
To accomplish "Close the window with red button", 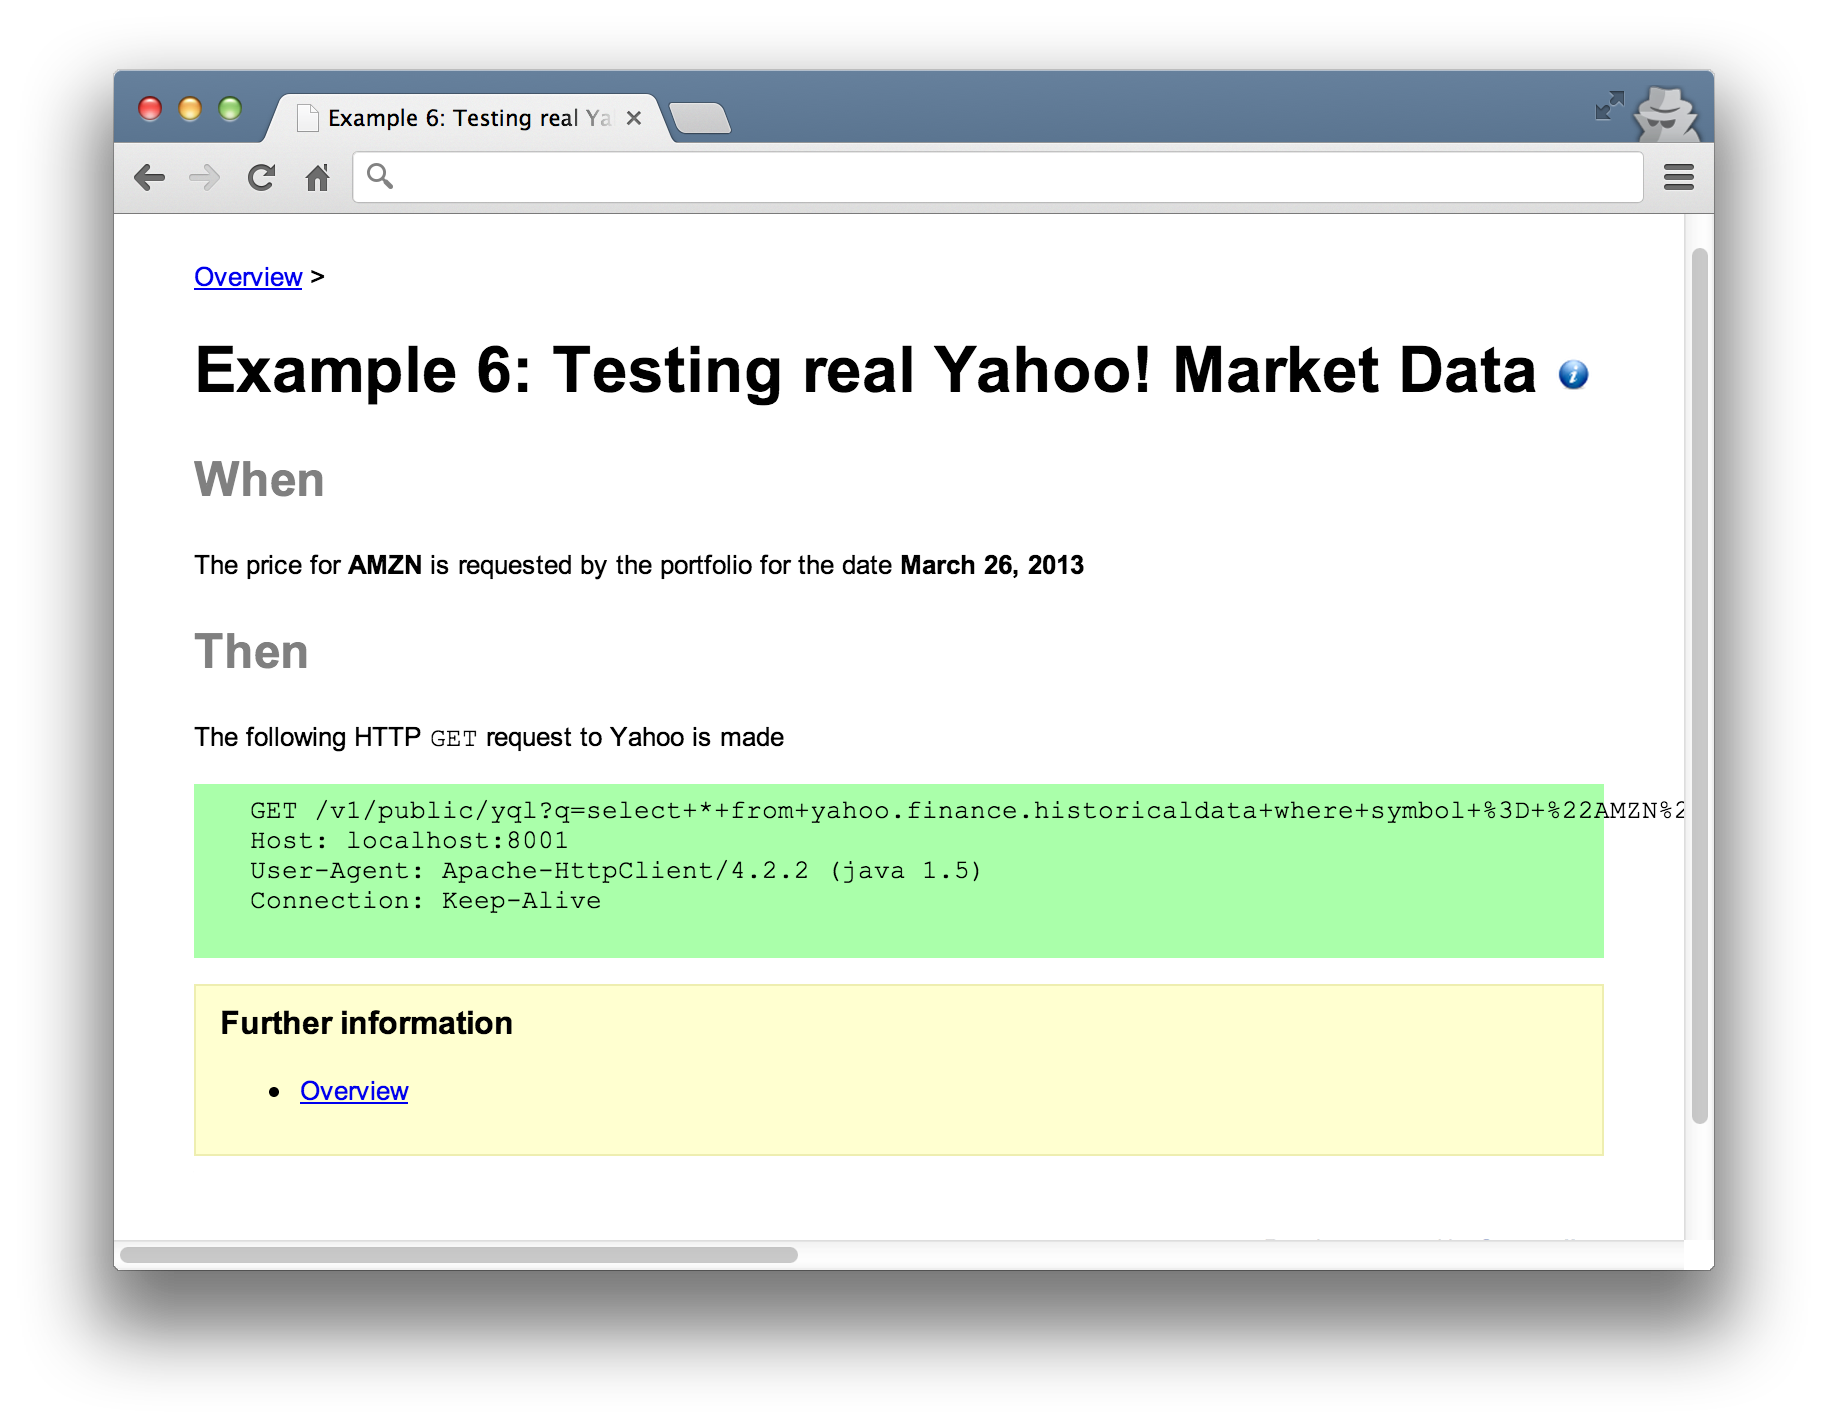I will pos(150,108).
